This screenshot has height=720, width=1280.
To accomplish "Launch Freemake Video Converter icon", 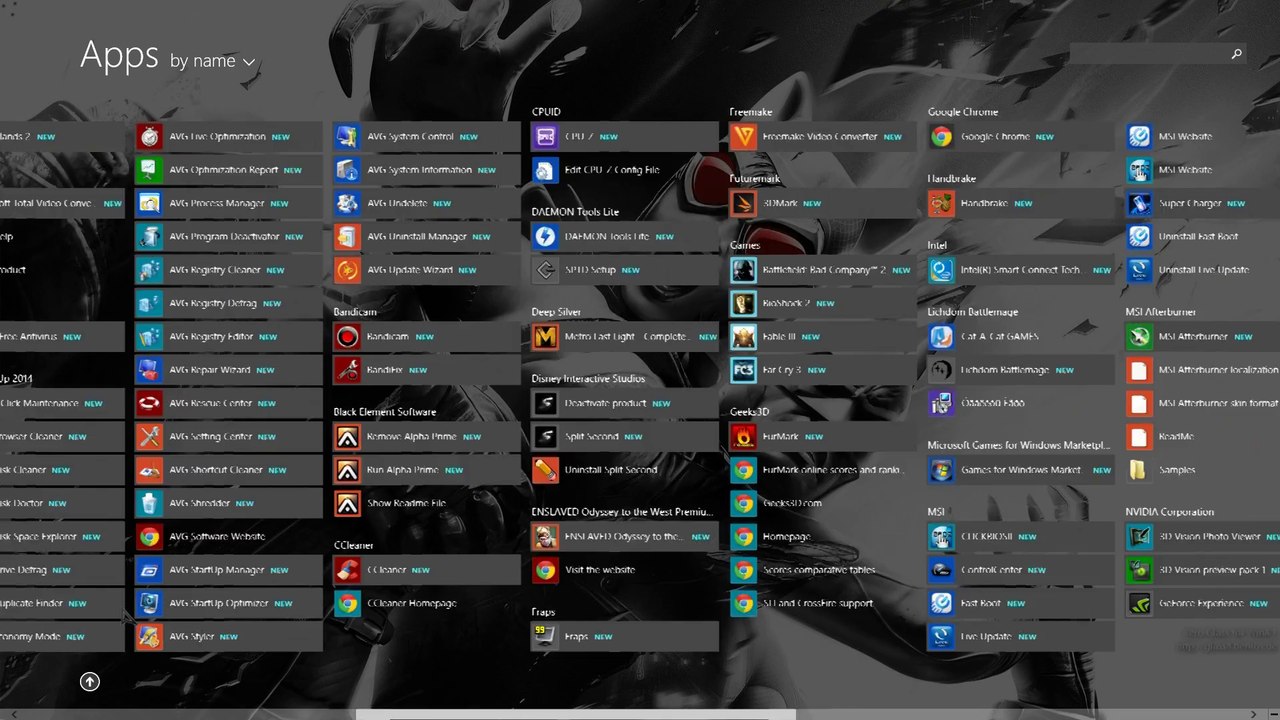I will coord(743,137).
